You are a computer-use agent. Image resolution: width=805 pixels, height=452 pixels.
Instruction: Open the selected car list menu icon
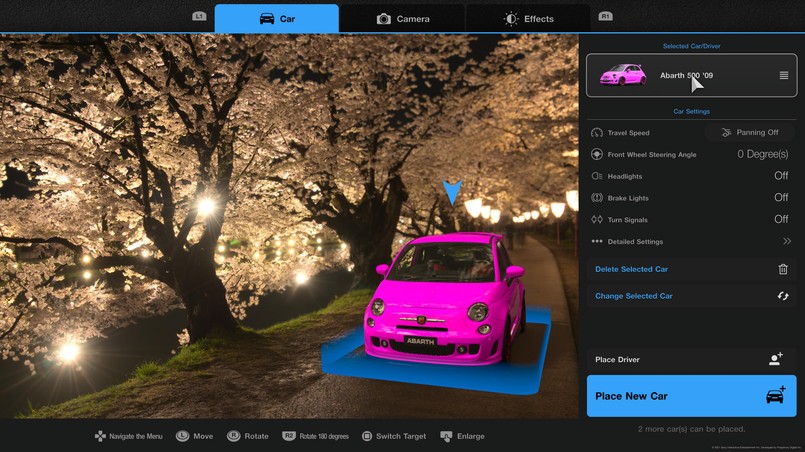[x=783, y=76]
